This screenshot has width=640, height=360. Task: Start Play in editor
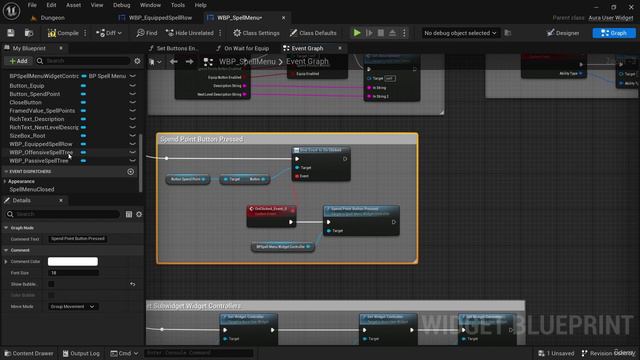coord(357,33)
